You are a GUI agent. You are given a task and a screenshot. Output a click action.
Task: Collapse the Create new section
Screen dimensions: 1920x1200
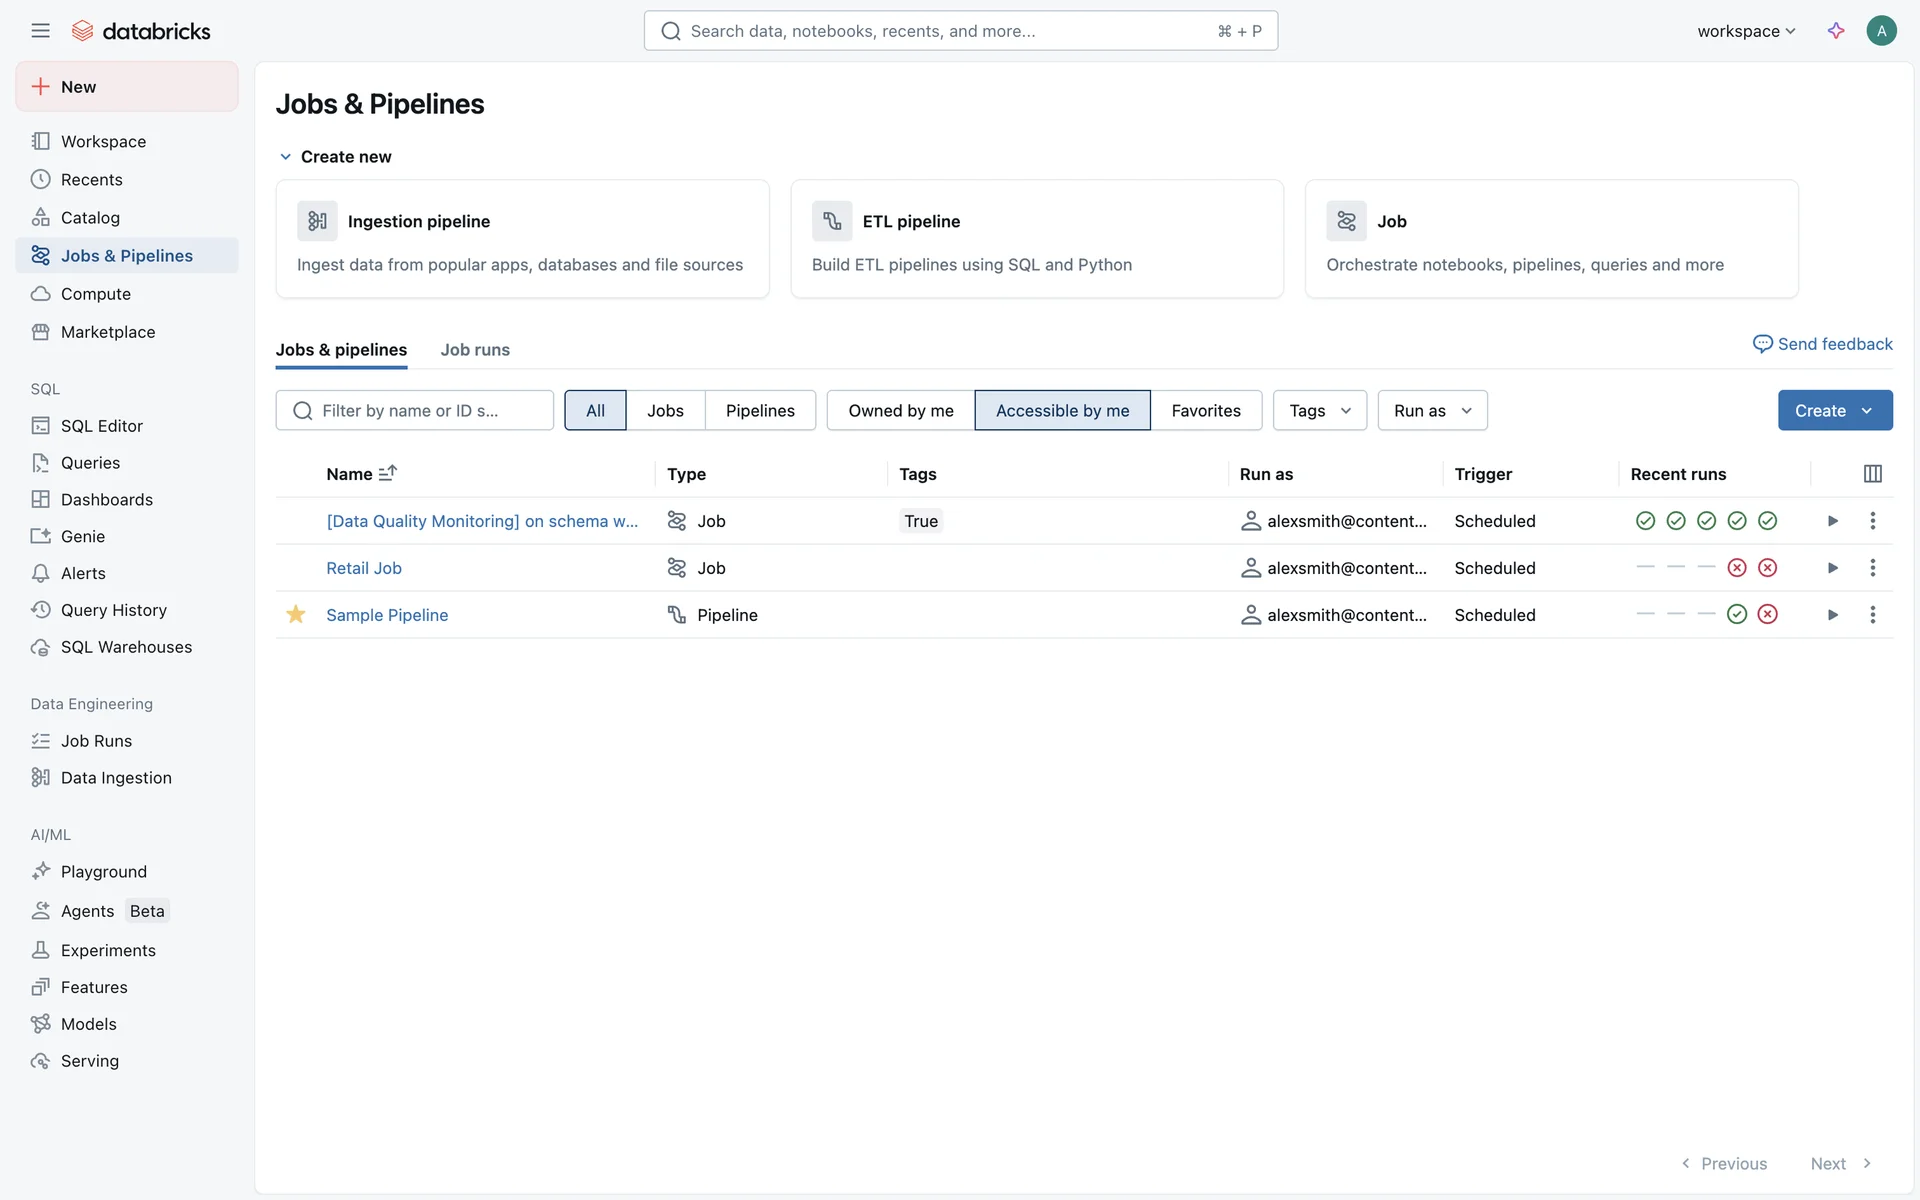[286, 157]
